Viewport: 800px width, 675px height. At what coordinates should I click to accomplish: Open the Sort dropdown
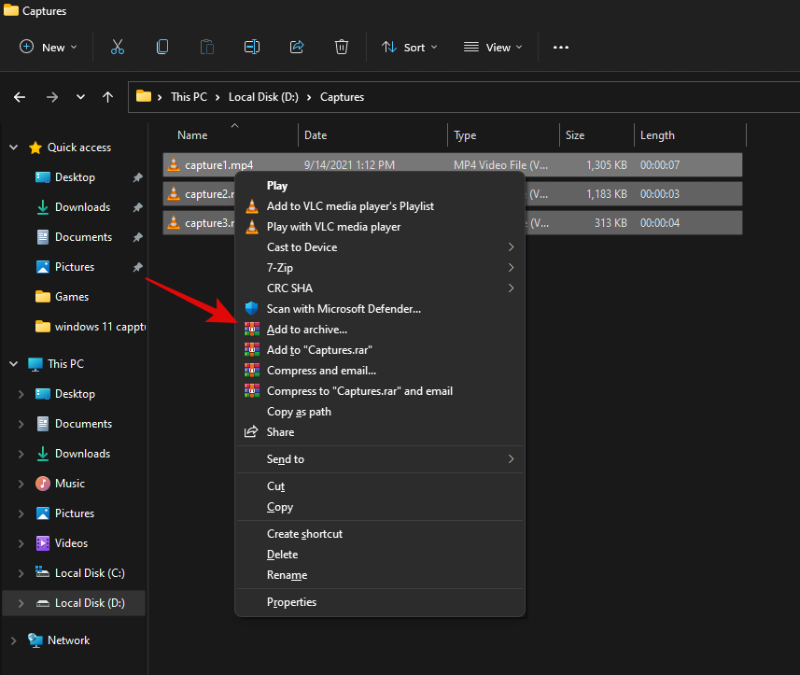click(x=404, y=47)
